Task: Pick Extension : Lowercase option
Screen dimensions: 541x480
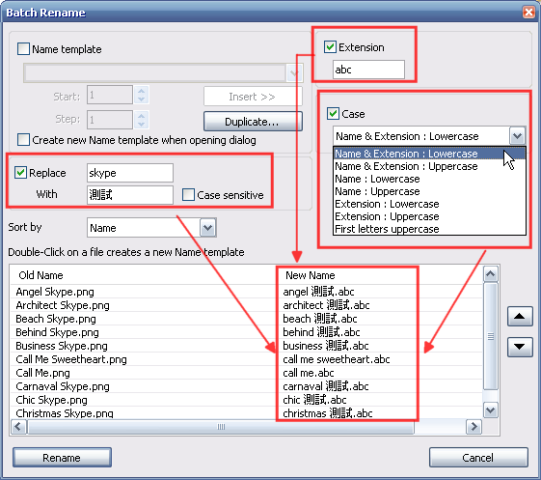Action: click(x=429, y=204)
